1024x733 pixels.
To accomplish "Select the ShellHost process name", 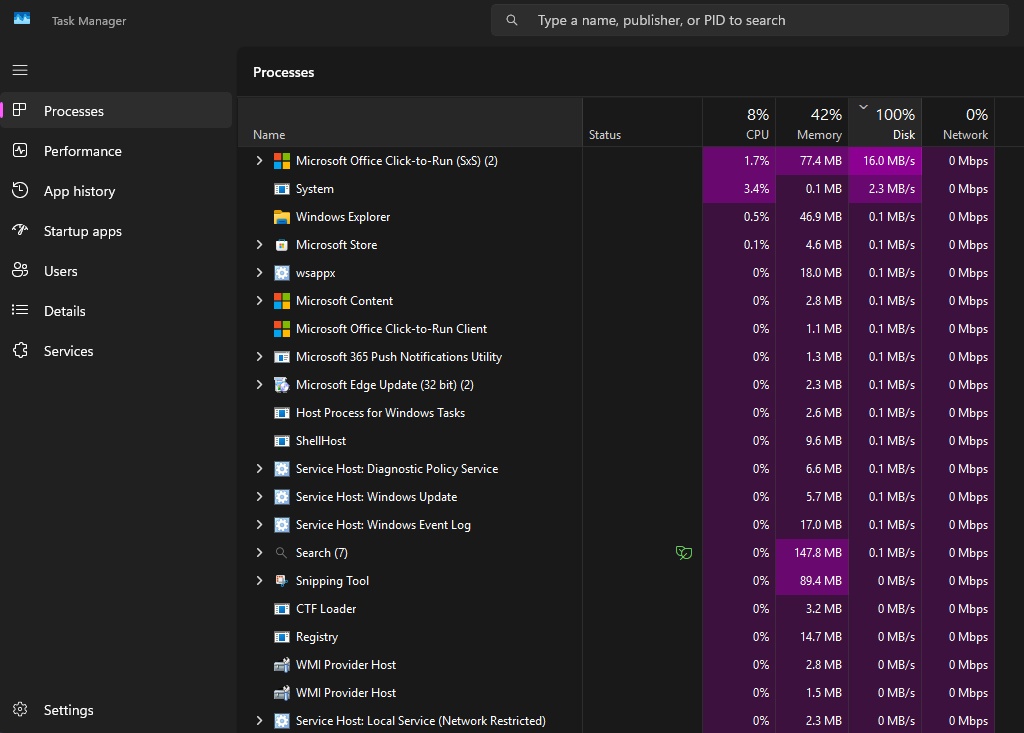I will (321, 441).
